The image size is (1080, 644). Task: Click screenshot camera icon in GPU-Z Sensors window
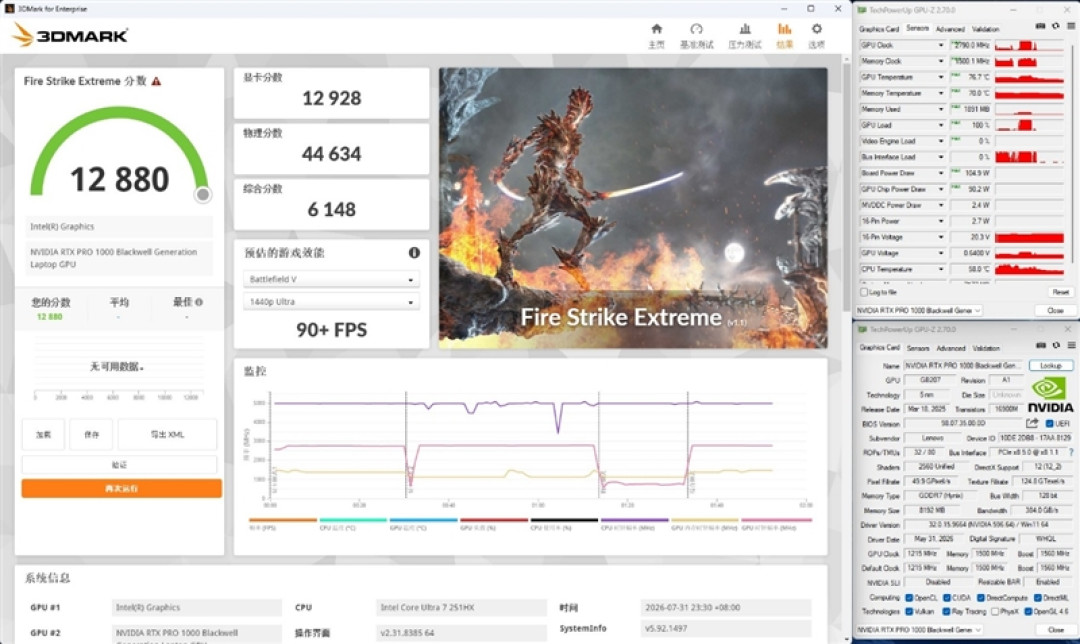[1040, 27]
